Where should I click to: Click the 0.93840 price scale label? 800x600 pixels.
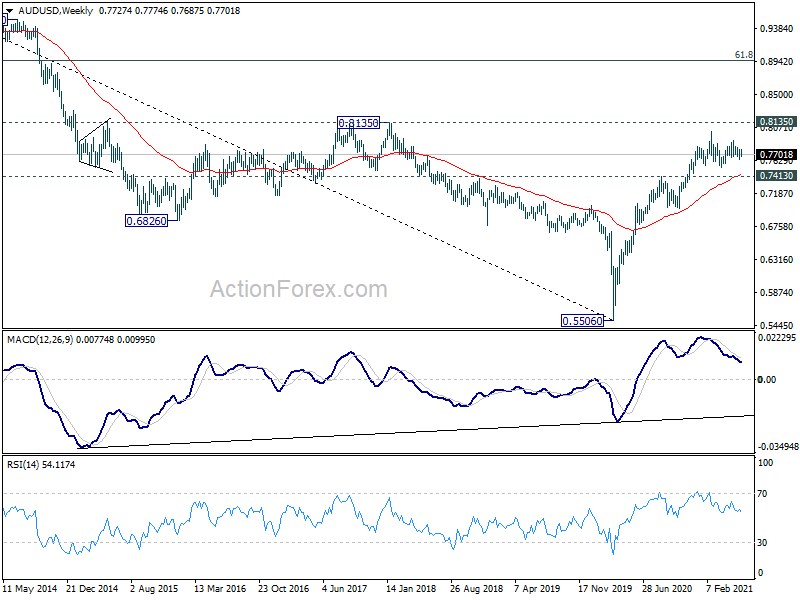point(777,29)
